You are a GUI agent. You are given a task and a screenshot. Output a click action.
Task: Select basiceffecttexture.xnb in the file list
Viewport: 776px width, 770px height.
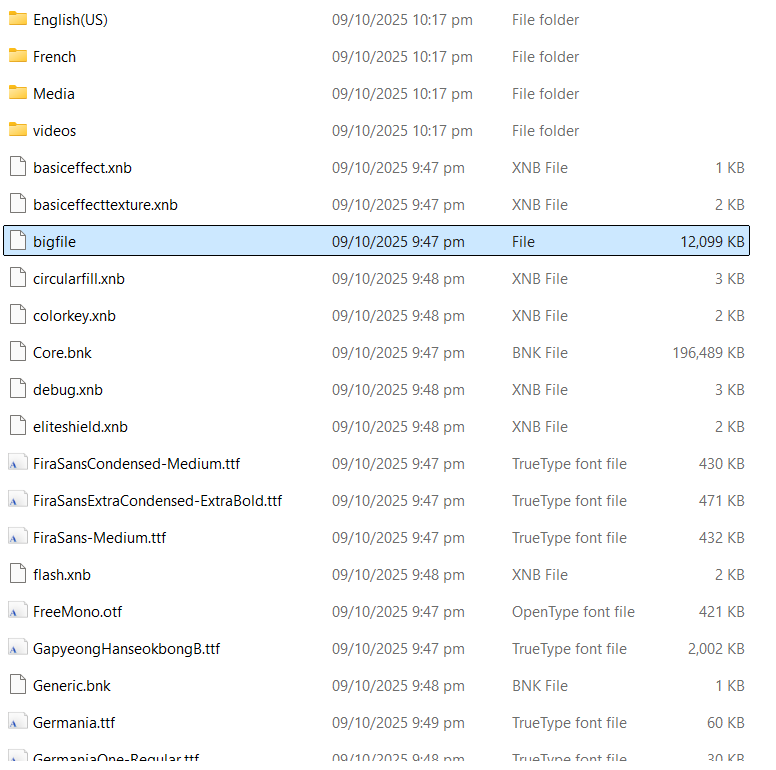click(105, 205)
